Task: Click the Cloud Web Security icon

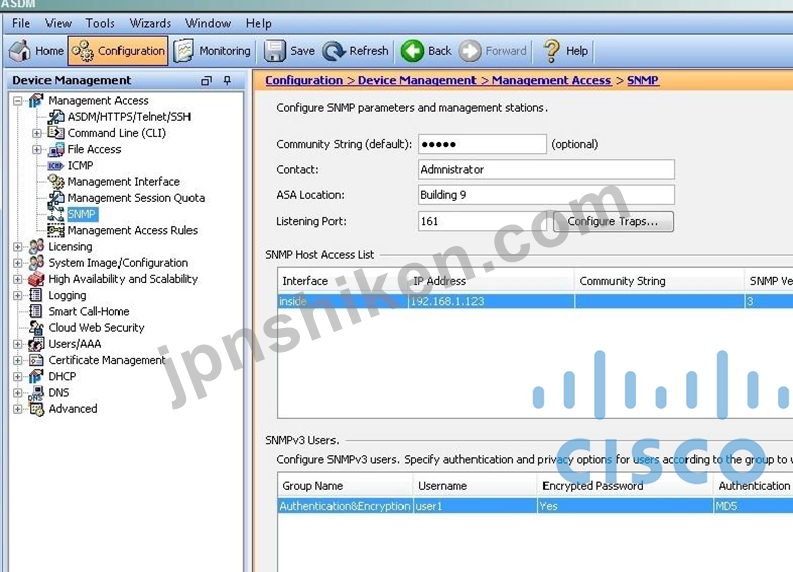Action: pos(36,327)
